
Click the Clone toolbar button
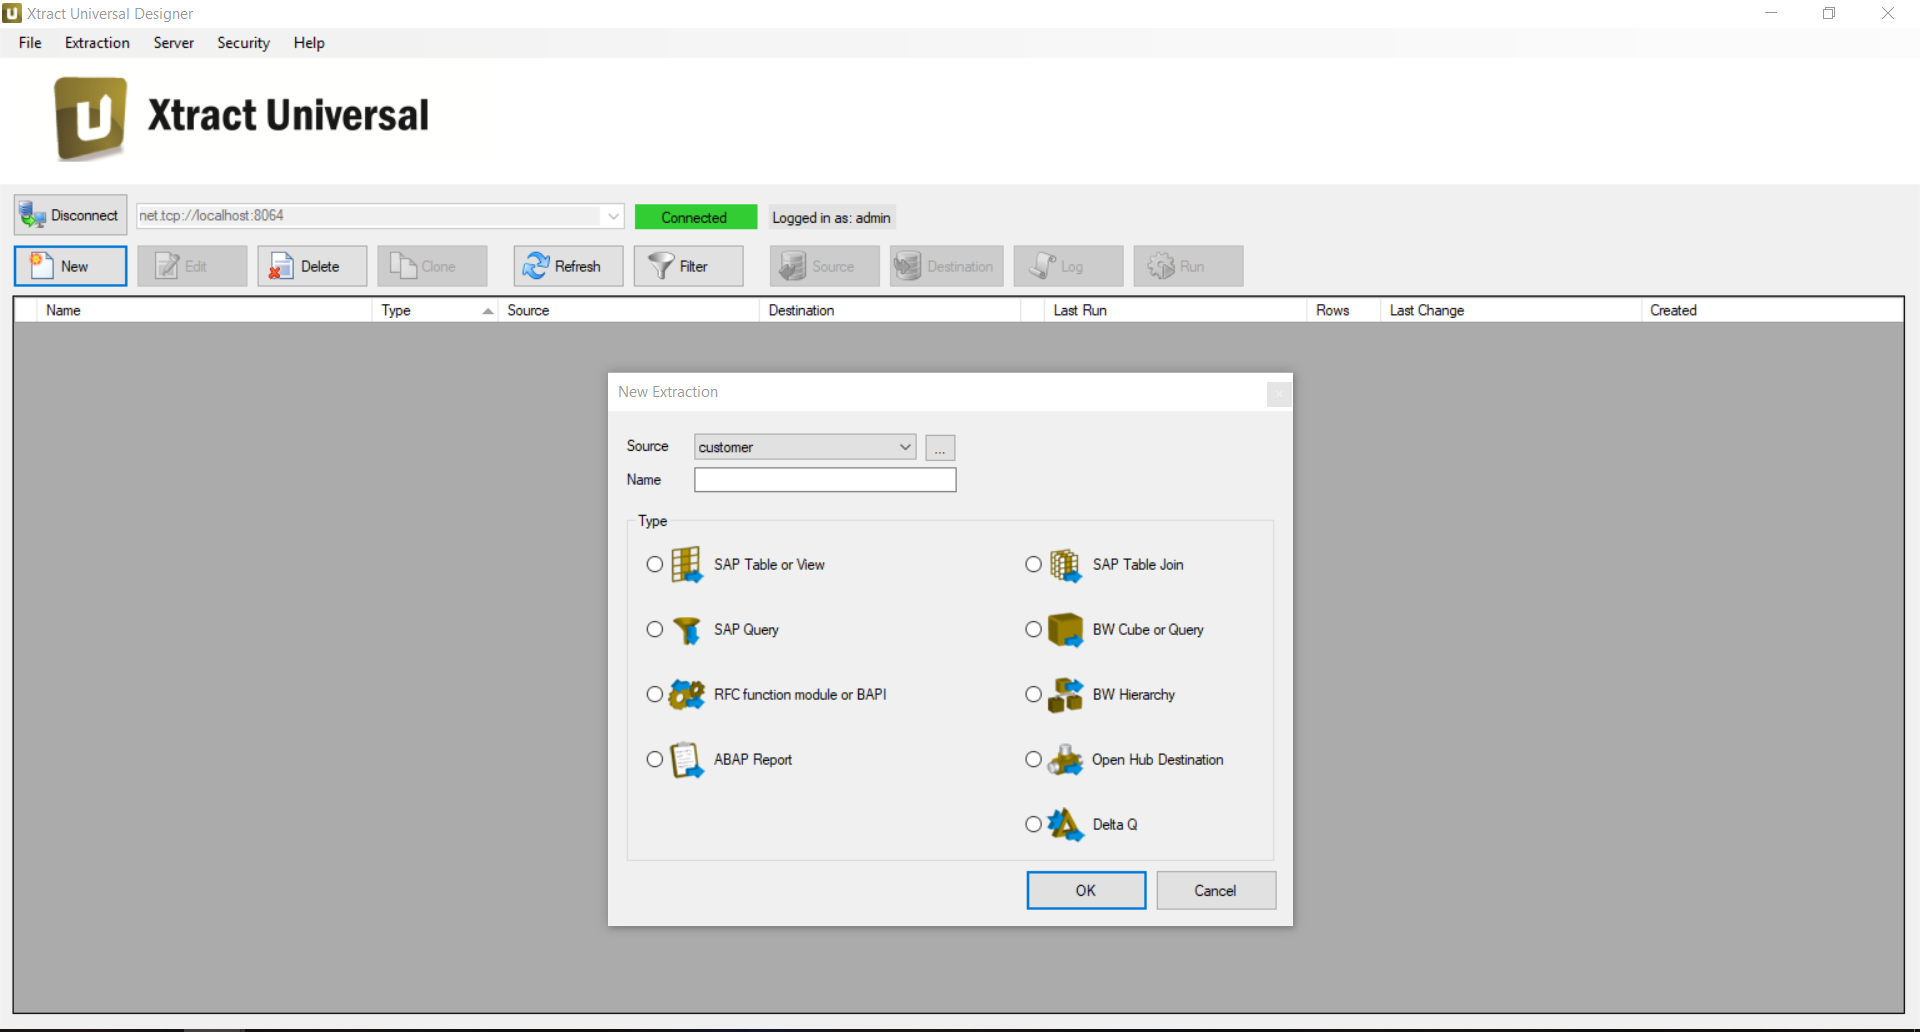(x=432, y=266)
